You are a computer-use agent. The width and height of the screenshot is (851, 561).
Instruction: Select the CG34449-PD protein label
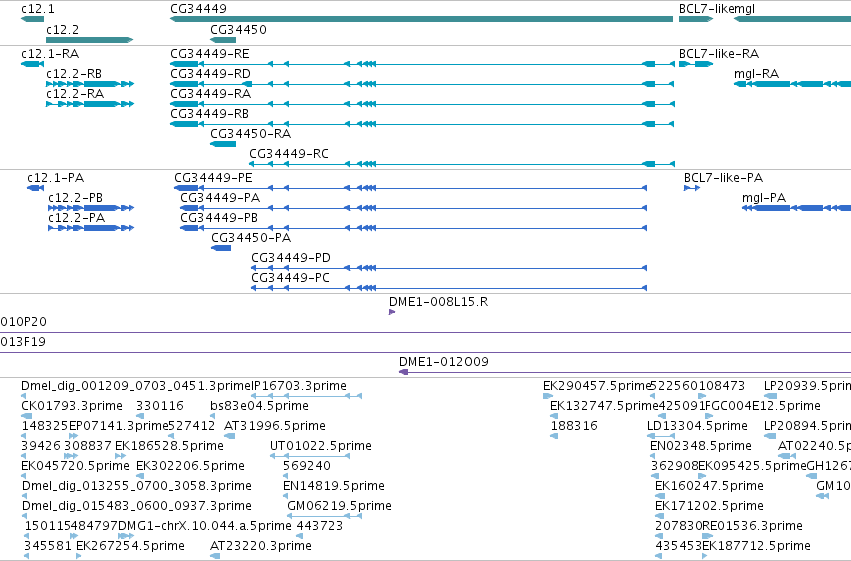291,258
